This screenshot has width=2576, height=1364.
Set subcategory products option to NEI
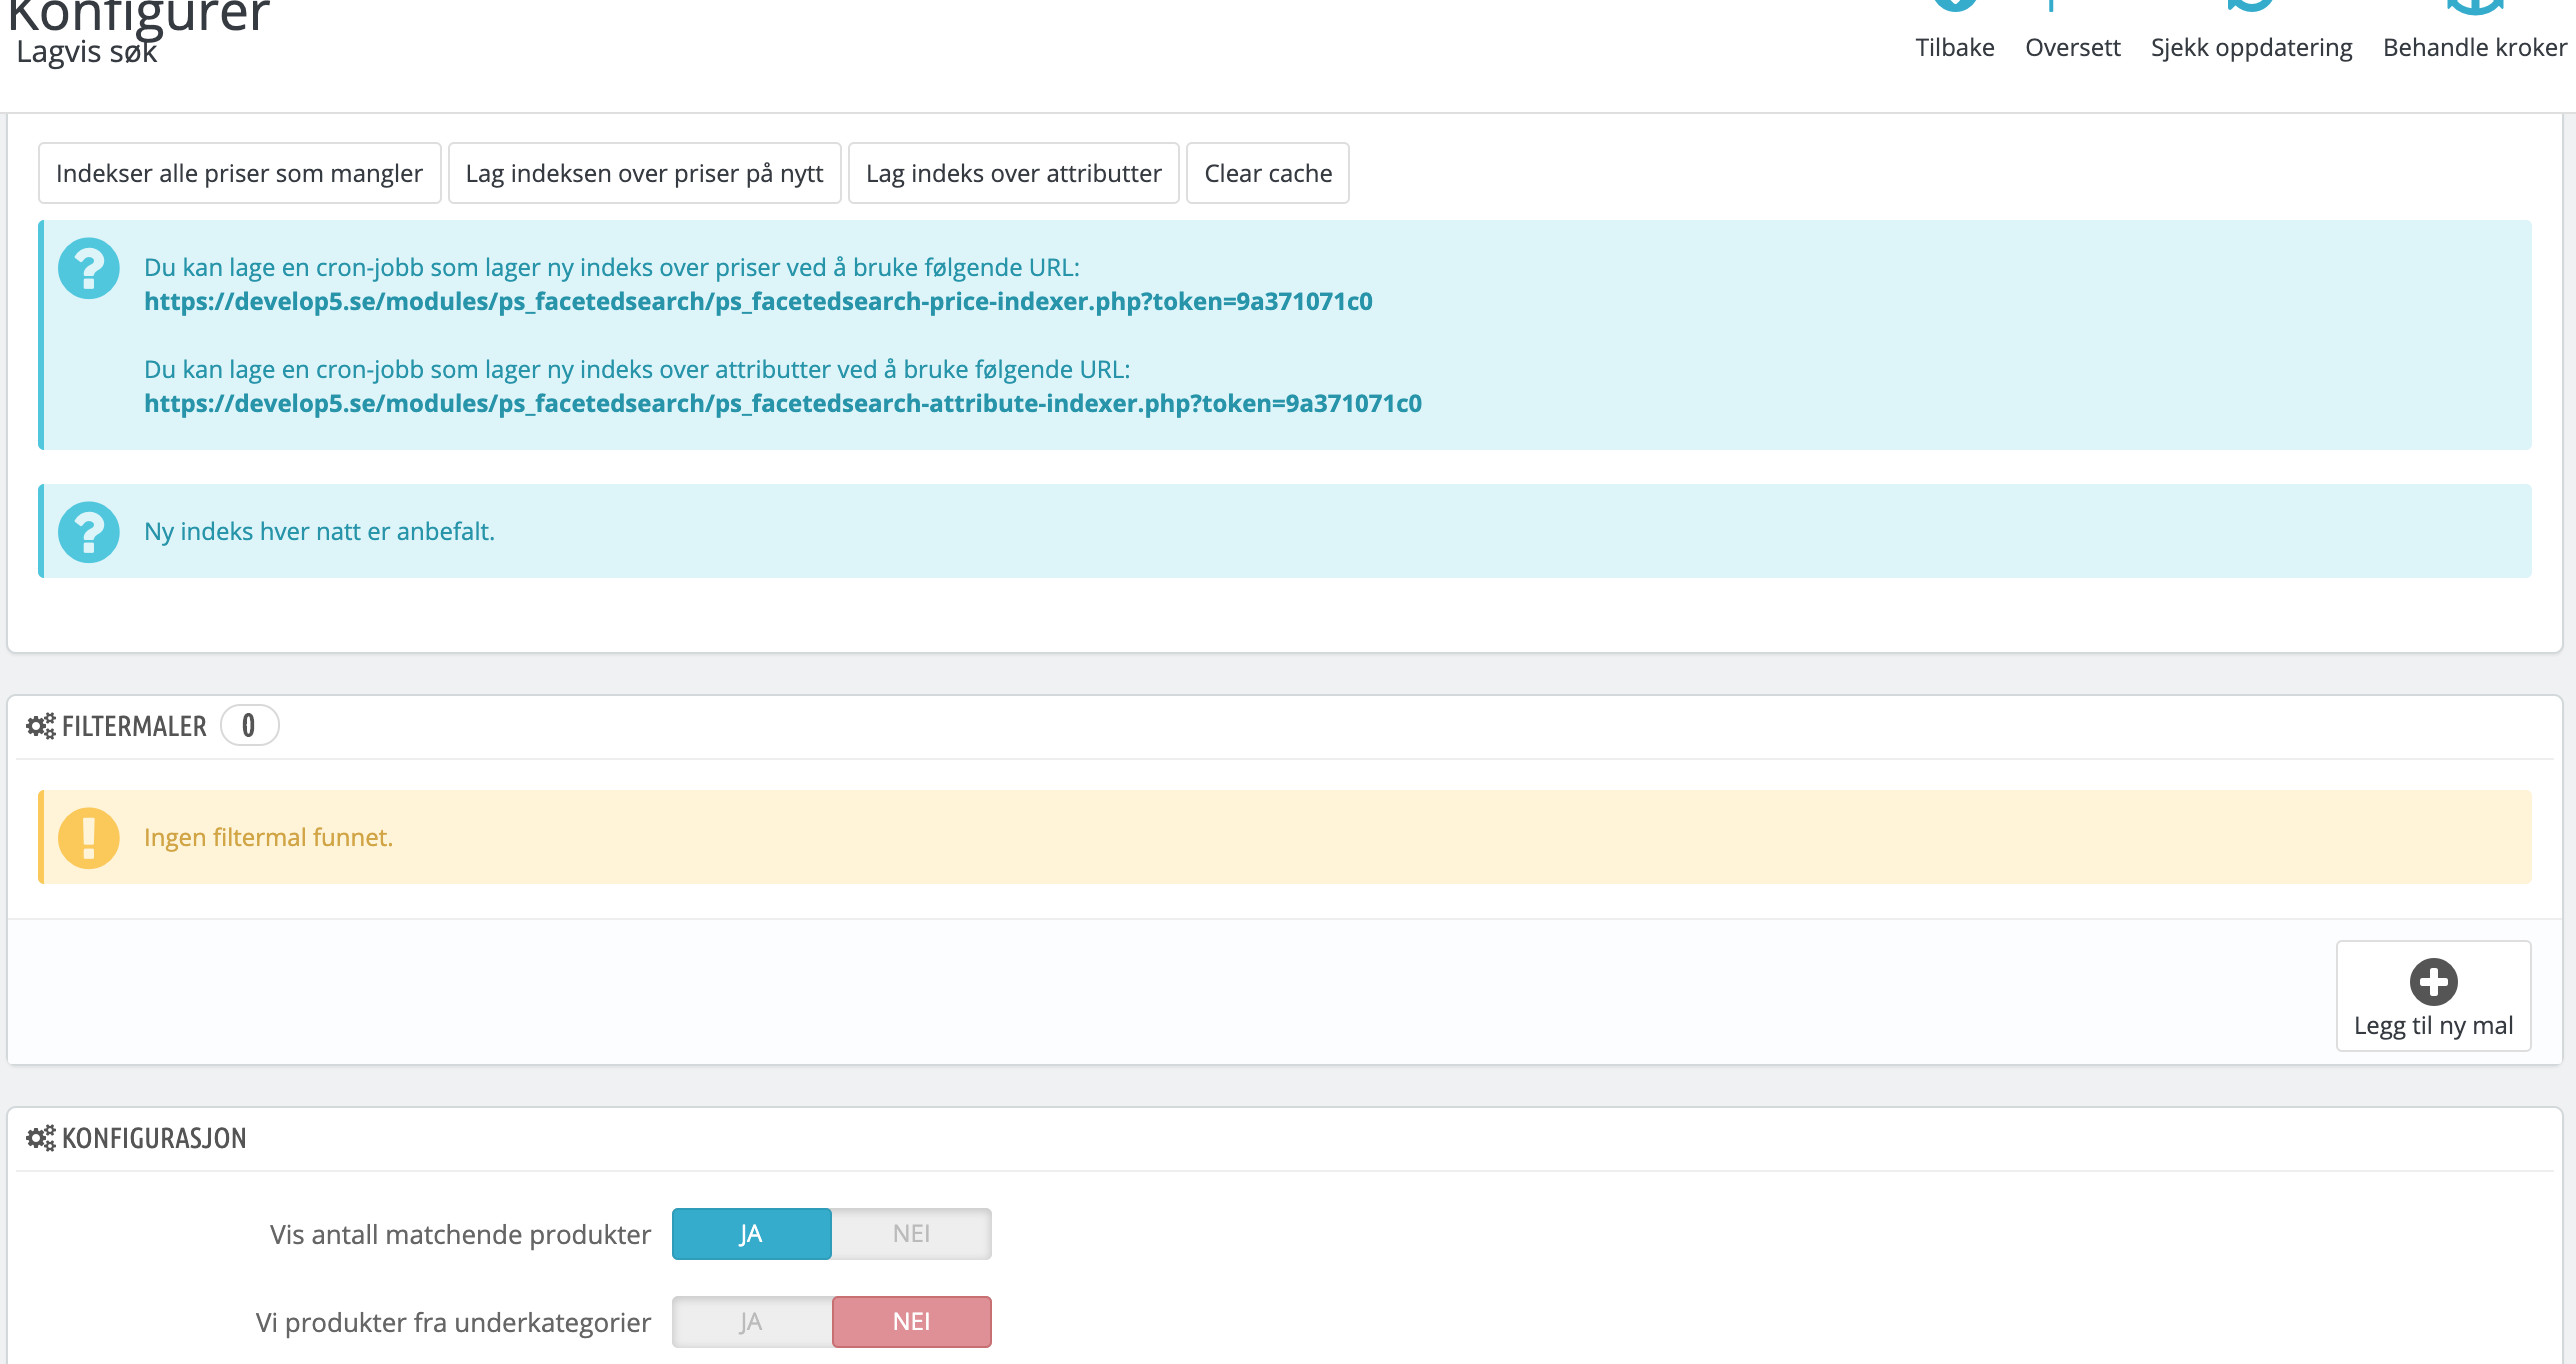coord(911,1321)
